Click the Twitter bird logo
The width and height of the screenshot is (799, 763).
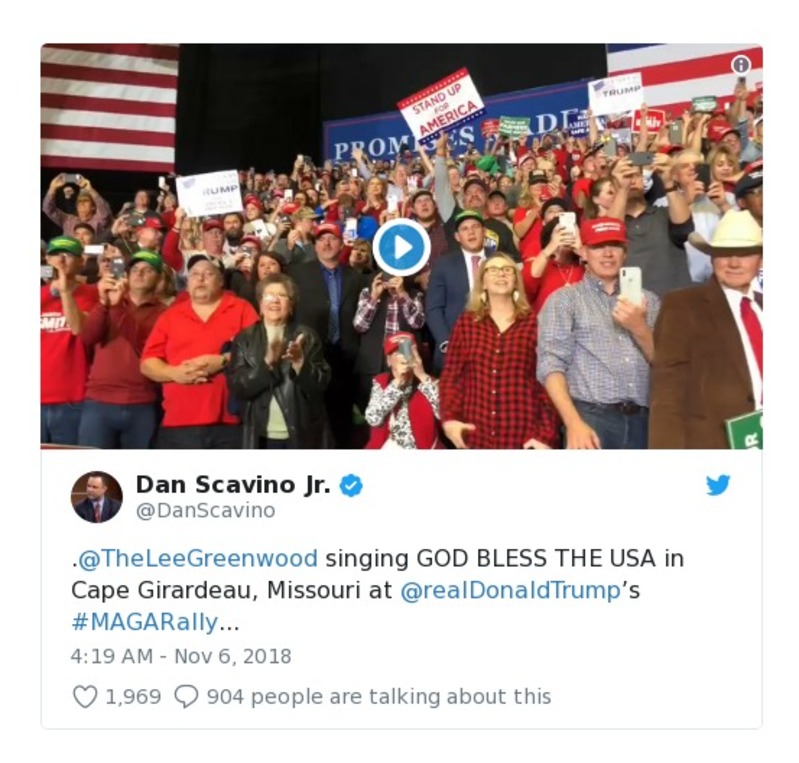(718, 485)
